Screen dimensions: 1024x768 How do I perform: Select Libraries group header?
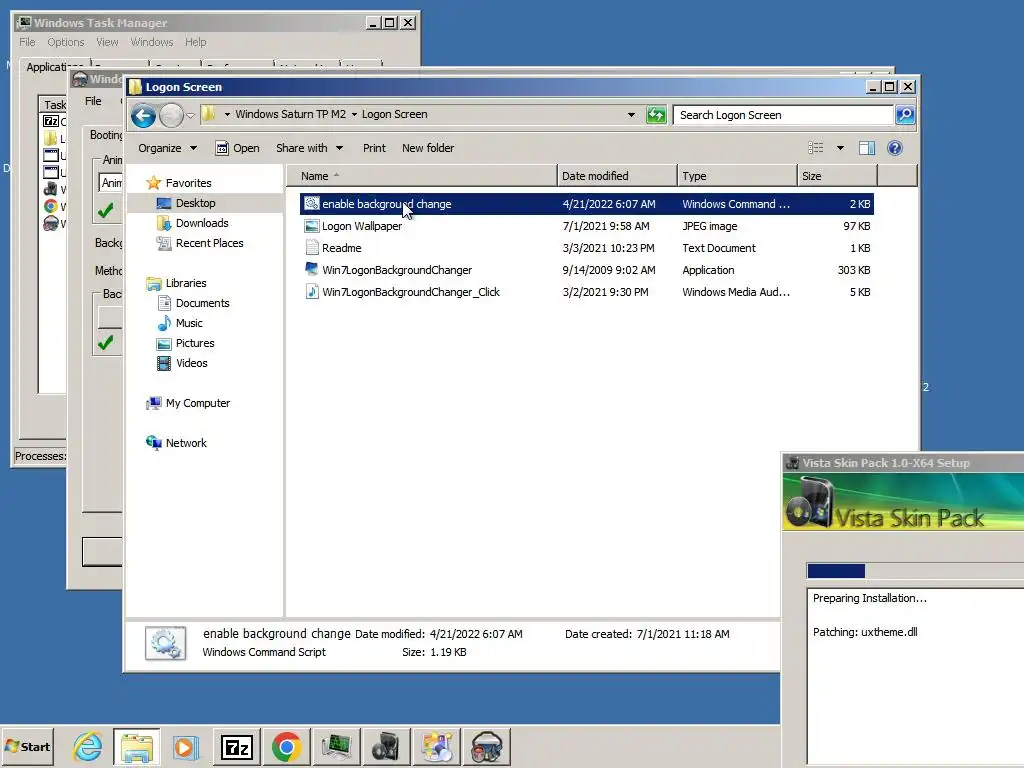[185, 283]
